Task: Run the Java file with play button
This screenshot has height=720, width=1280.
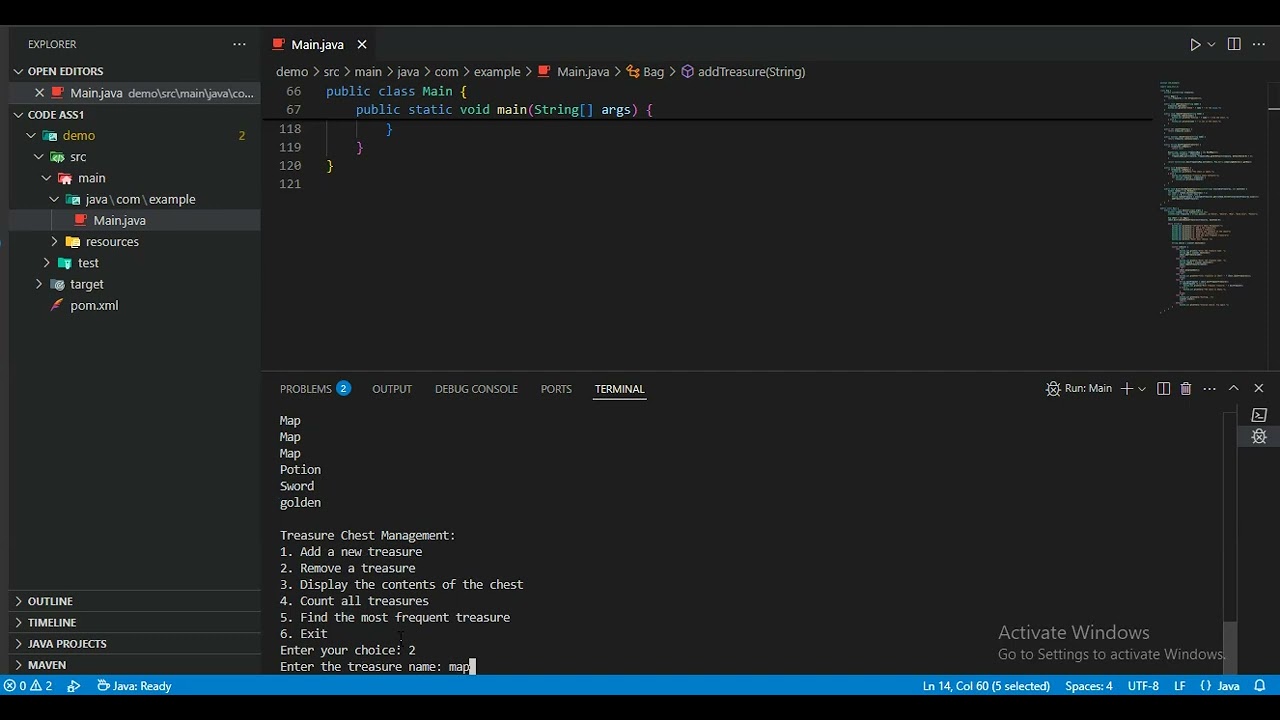Action: click(x=1195, y=44)
